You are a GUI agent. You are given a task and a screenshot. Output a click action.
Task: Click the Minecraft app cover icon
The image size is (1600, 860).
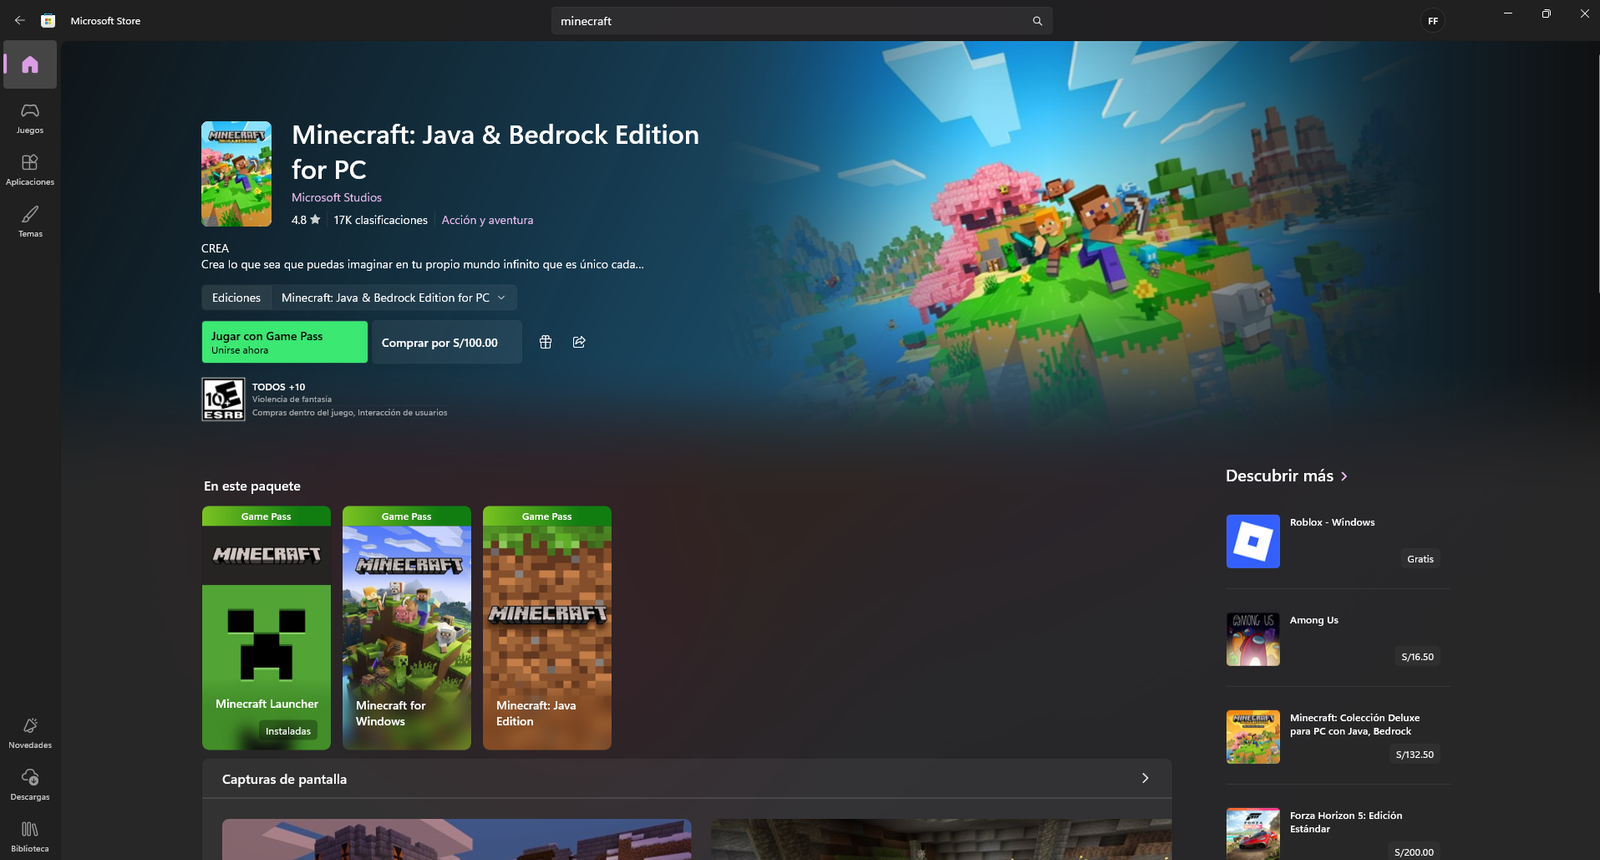pos(236,174)
